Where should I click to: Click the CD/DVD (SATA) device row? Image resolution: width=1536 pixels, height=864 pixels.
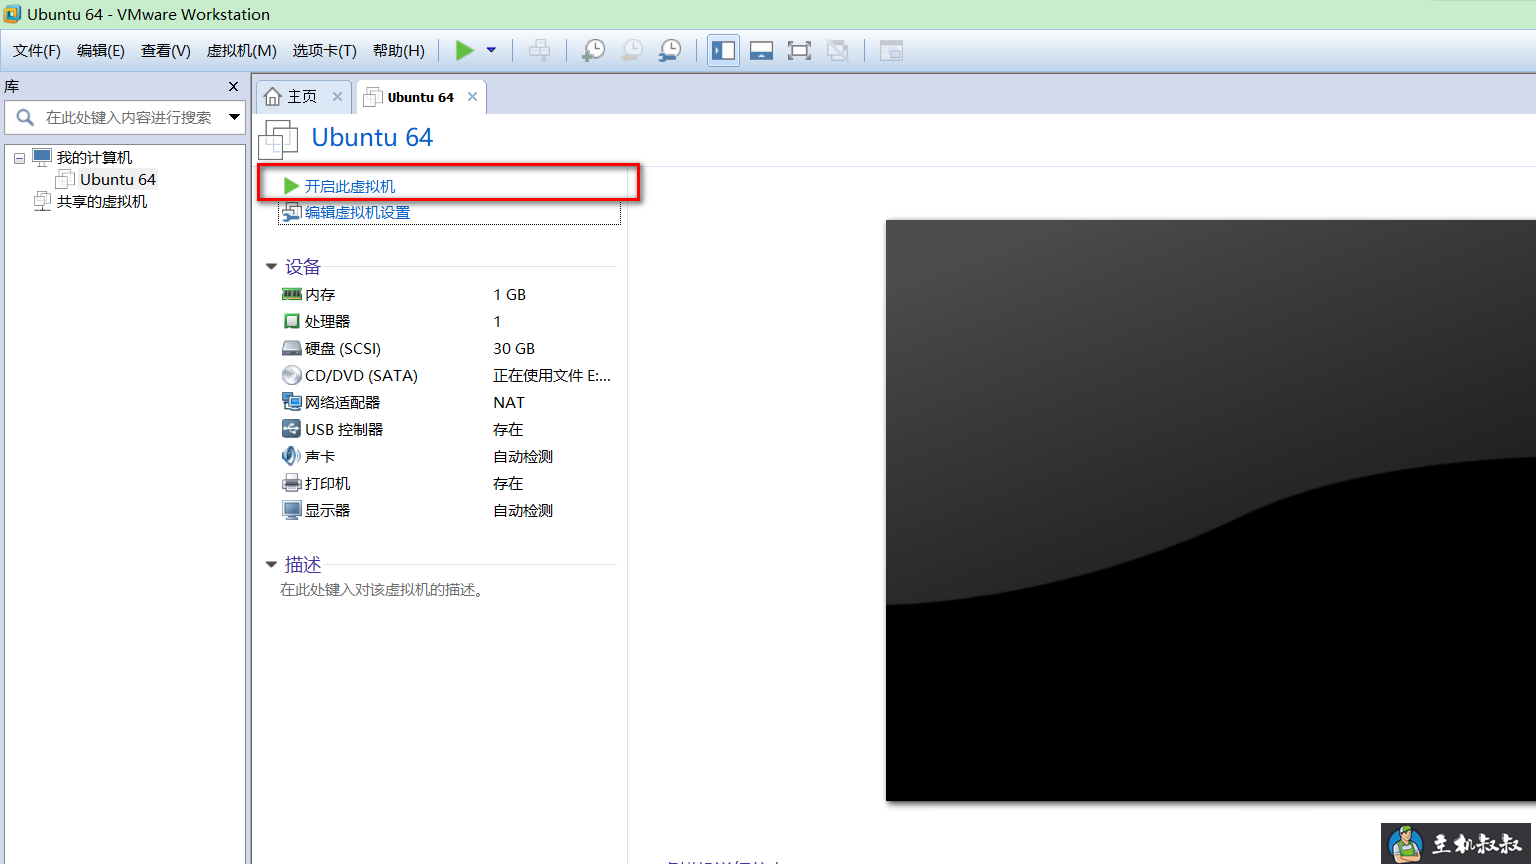coord(448,375)
